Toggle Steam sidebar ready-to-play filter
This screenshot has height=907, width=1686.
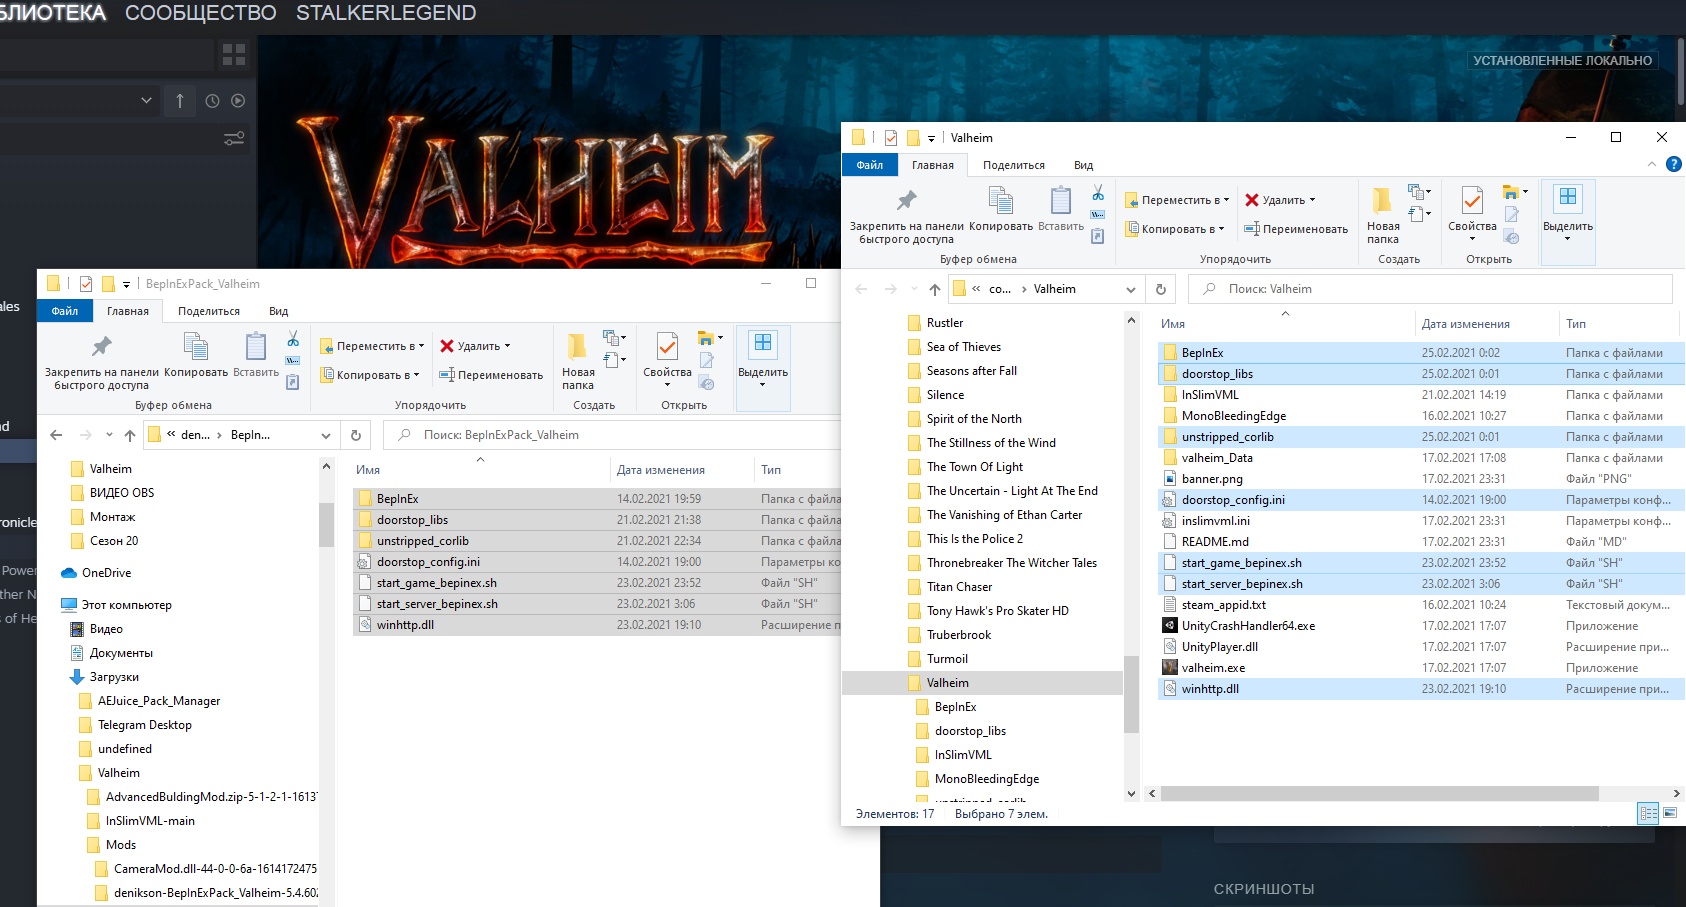(x=238, y=101)
